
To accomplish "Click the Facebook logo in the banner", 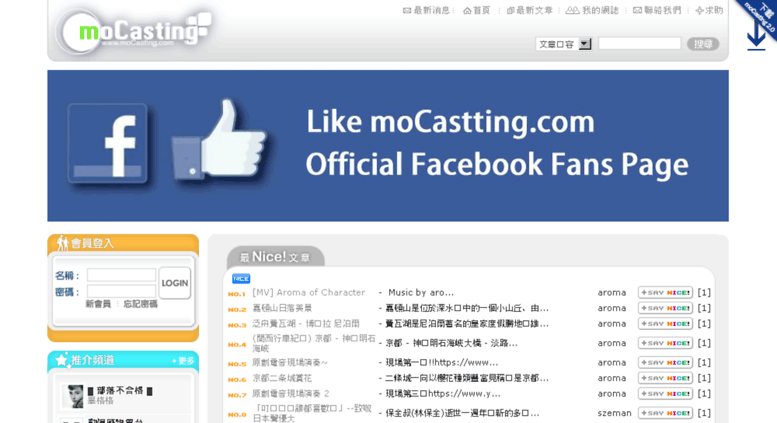I will (108, 144).
